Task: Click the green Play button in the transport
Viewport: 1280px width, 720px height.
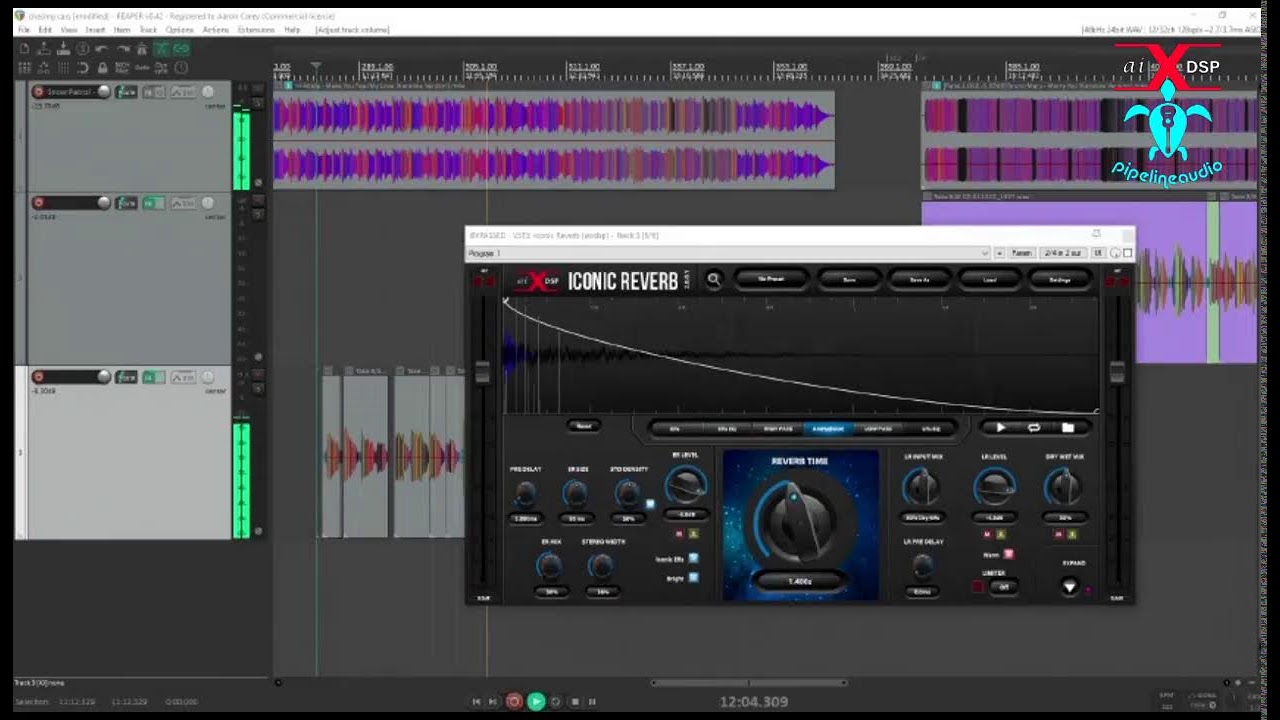Action: point(536,701)
